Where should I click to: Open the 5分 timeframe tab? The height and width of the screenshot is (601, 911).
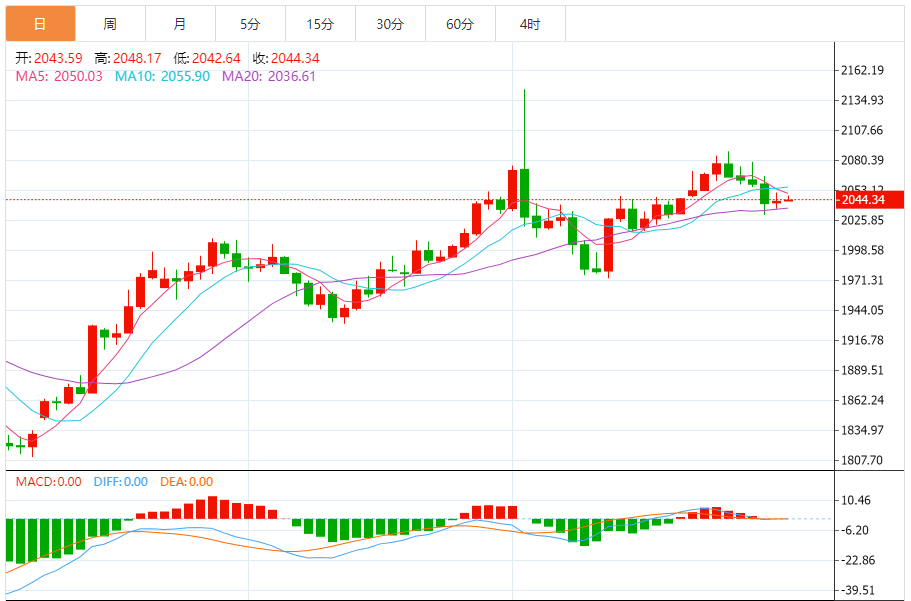tap(250, 24)
